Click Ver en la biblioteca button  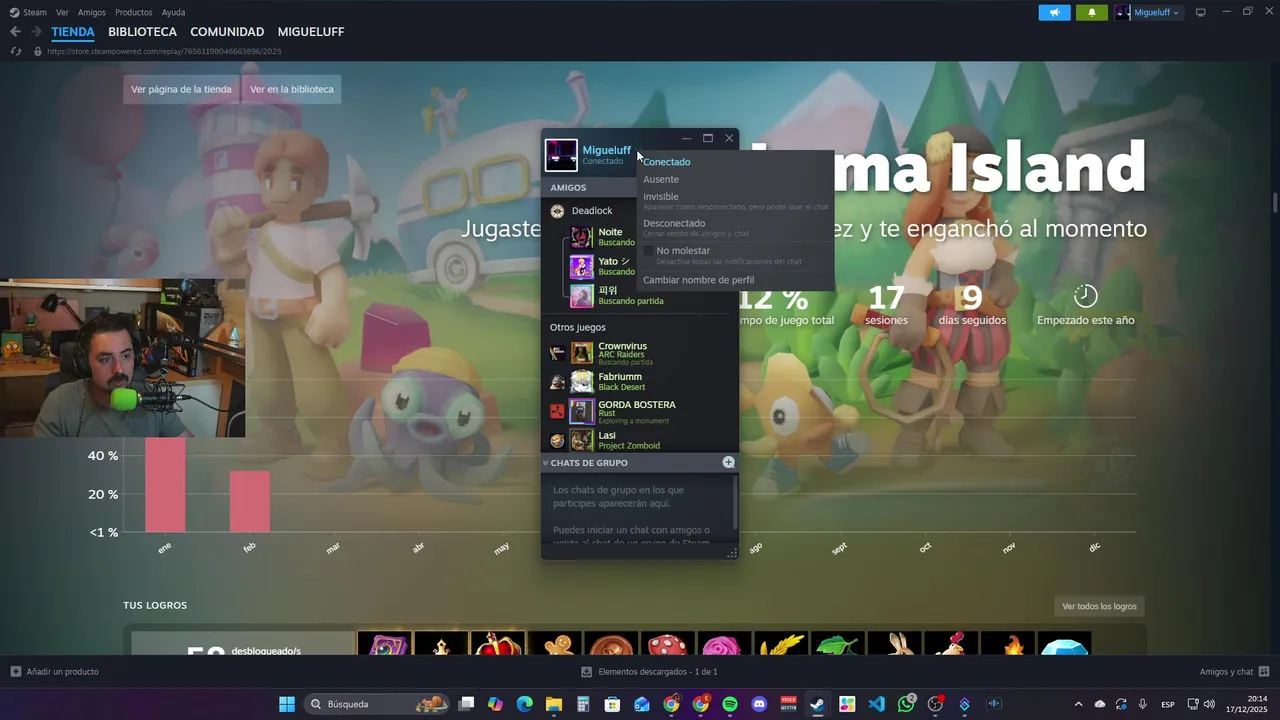click(x=292, y=89)
